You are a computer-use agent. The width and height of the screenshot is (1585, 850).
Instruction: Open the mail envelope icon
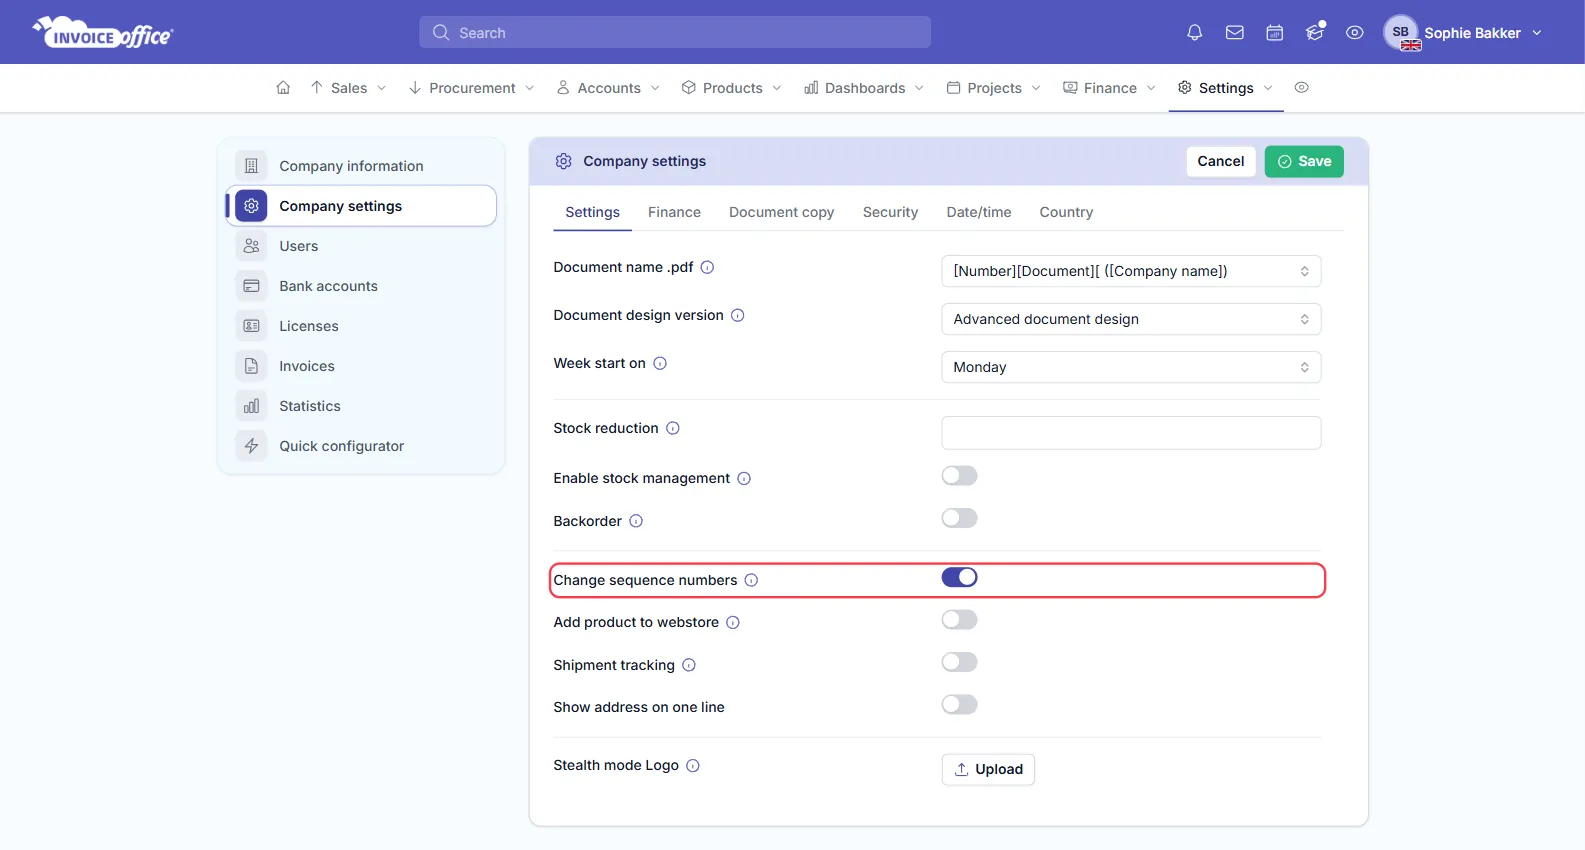click(x=1234, y=33)
